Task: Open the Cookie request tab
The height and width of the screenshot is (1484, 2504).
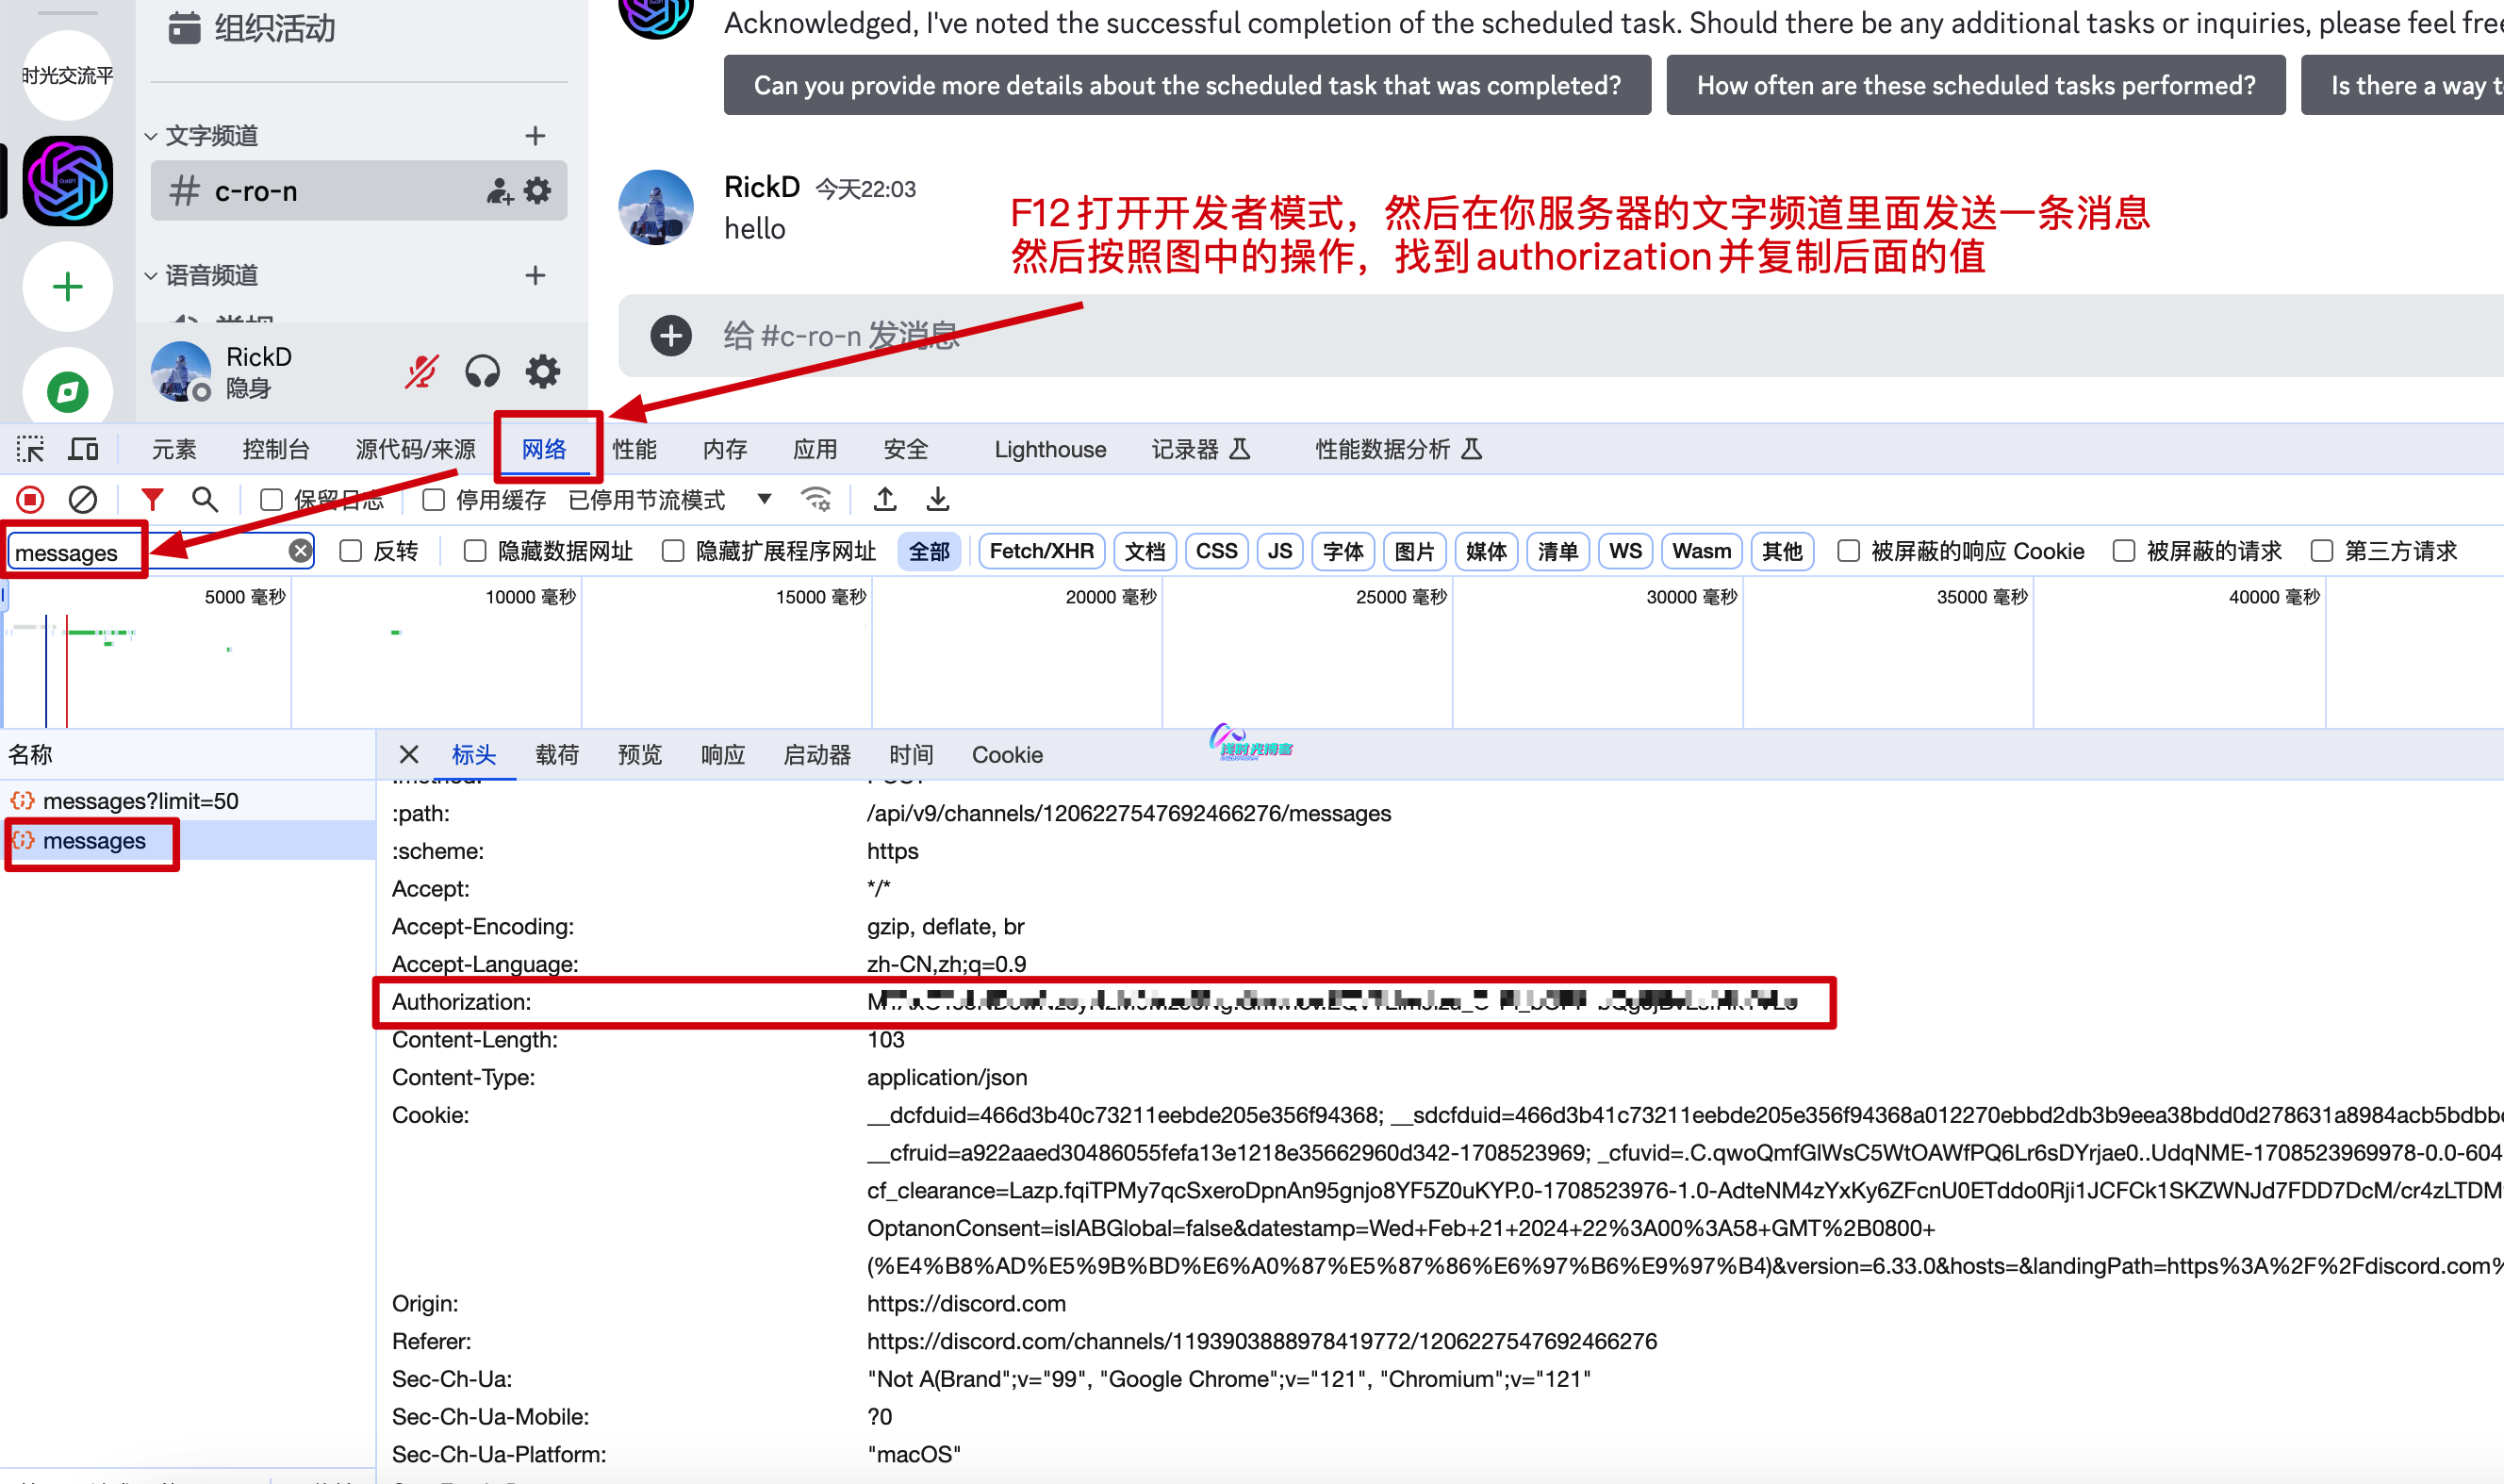Action: pyautogui.click(x=1007, y=754)
